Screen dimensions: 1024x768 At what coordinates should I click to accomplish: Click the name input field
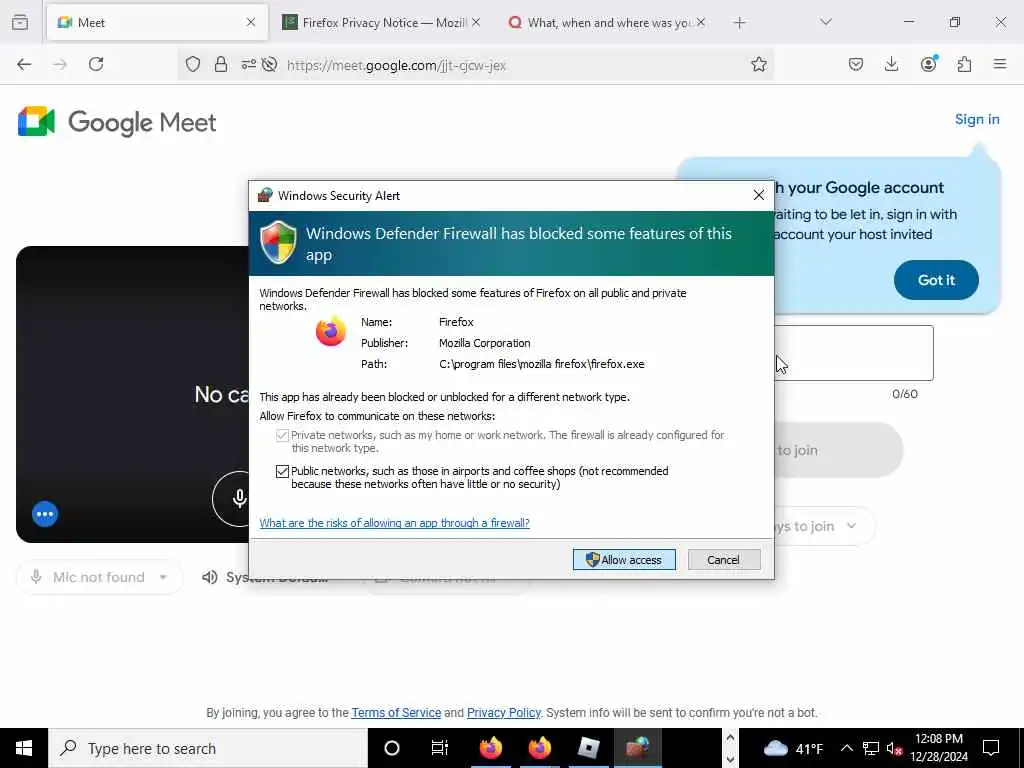coord(854,353)
